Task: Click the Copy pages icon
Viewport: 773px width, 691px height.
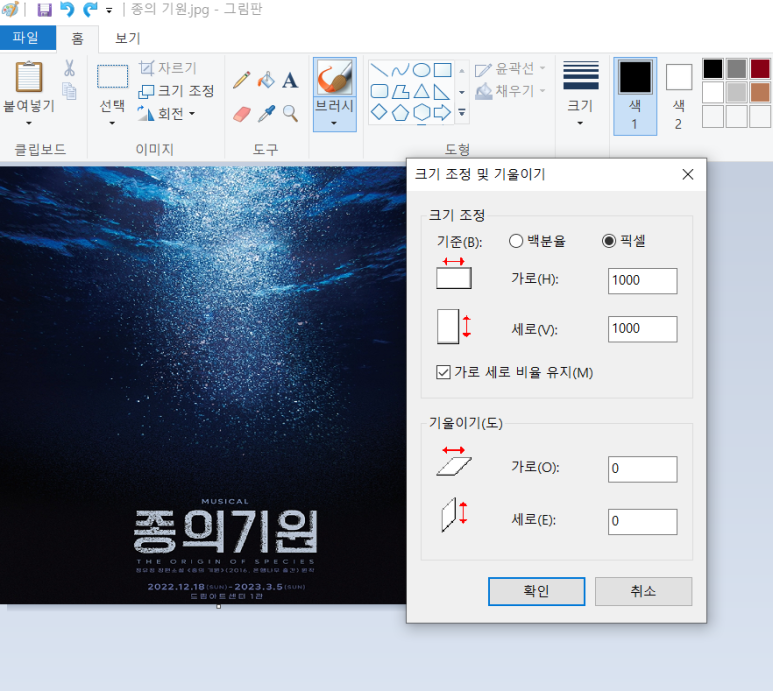Action: click(70, 91)
